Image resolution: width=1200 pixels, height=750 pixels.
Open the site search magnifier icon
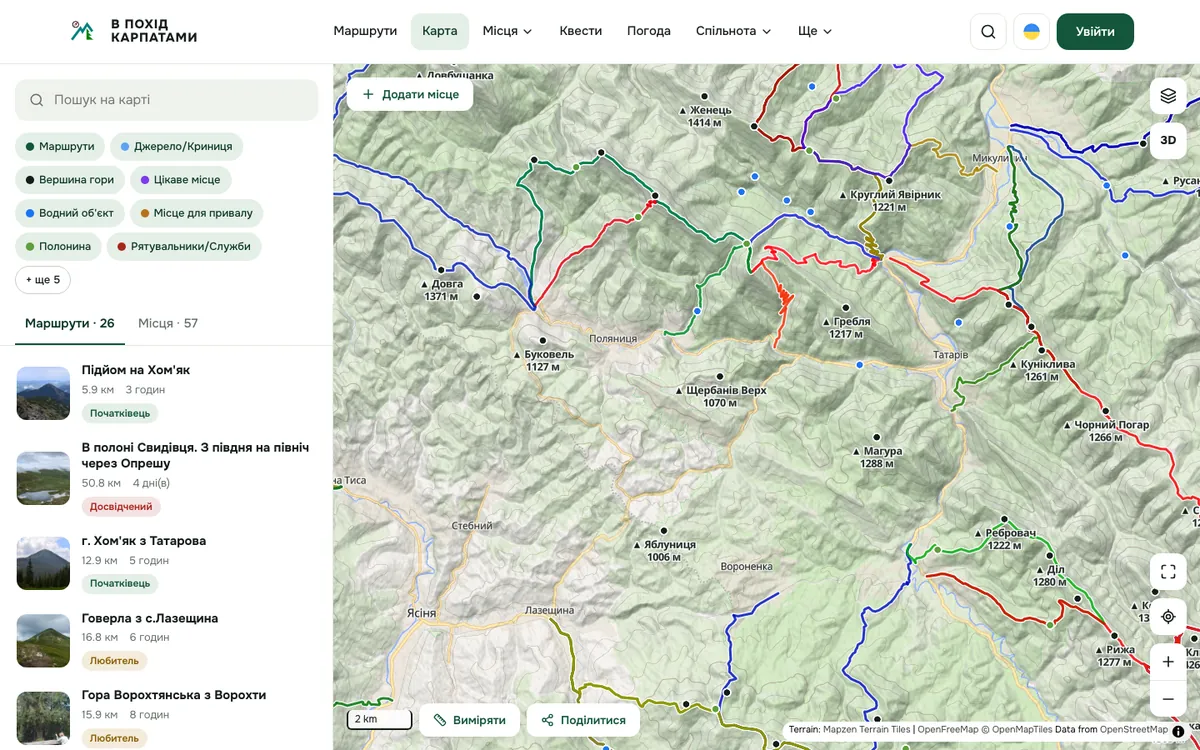point(988,31)
